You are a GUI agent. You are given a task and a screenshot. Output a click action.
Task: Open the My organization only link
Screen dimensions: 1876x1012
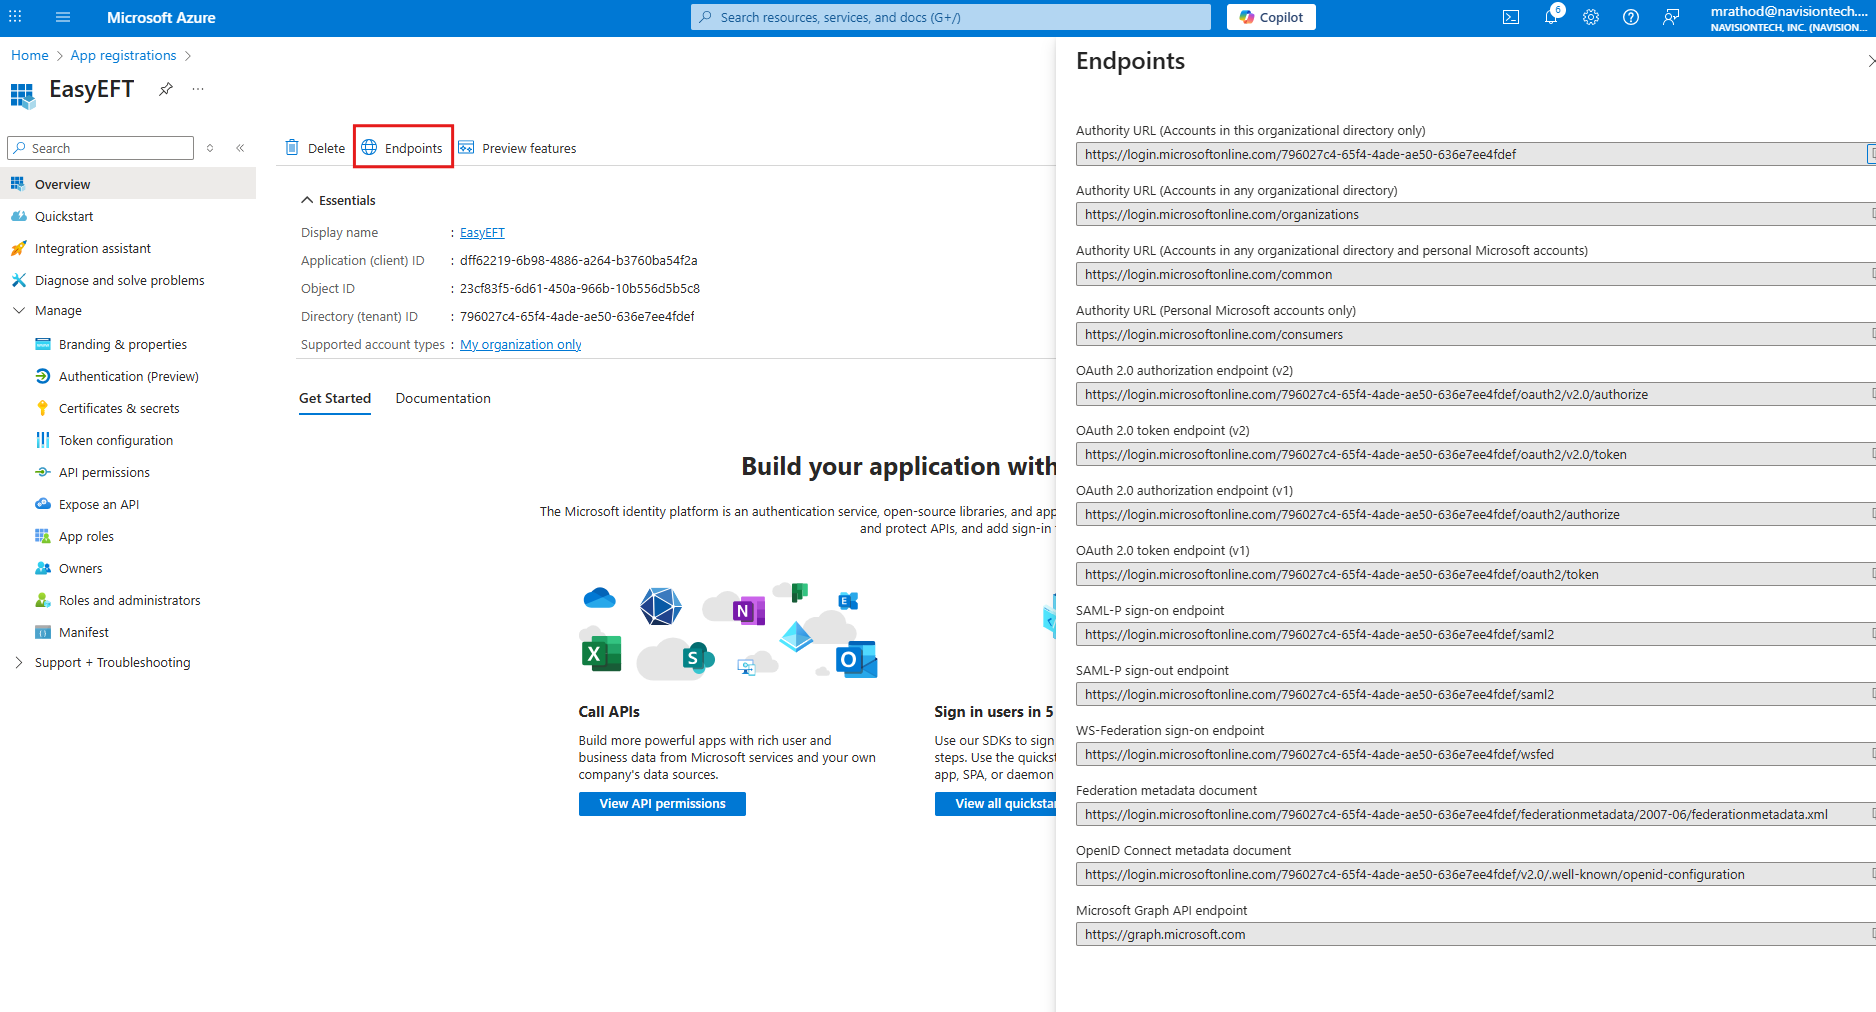coord(520,345)
